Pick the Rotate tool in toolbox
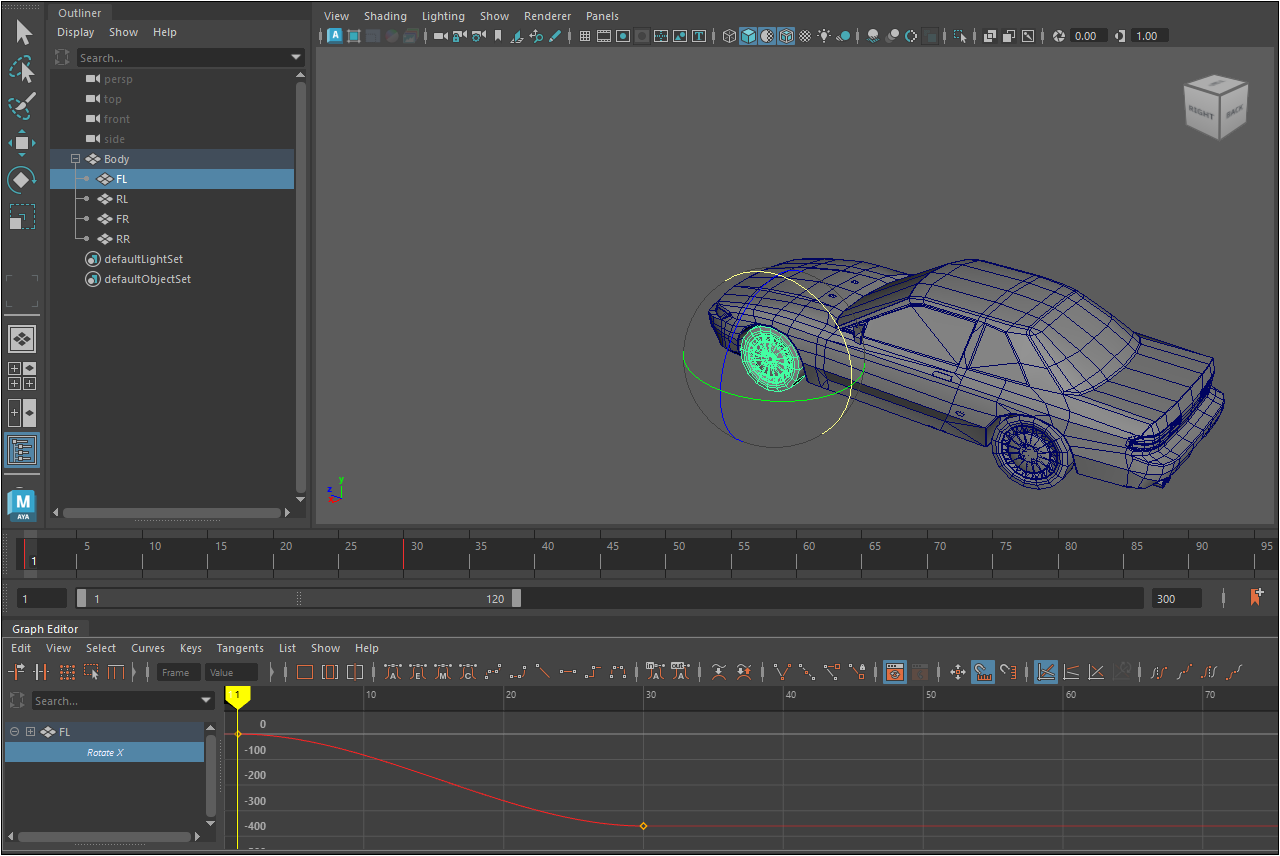The height and width of the screenshot is (856, 1280). [22, 180]
